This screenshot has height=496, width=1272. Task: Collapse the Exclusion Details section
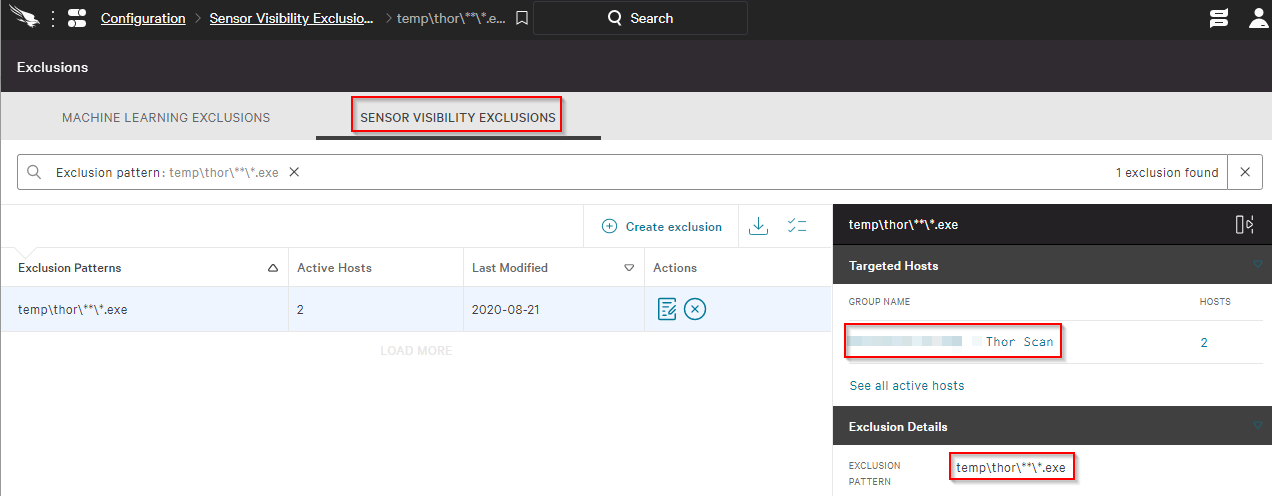[1259, 426]
